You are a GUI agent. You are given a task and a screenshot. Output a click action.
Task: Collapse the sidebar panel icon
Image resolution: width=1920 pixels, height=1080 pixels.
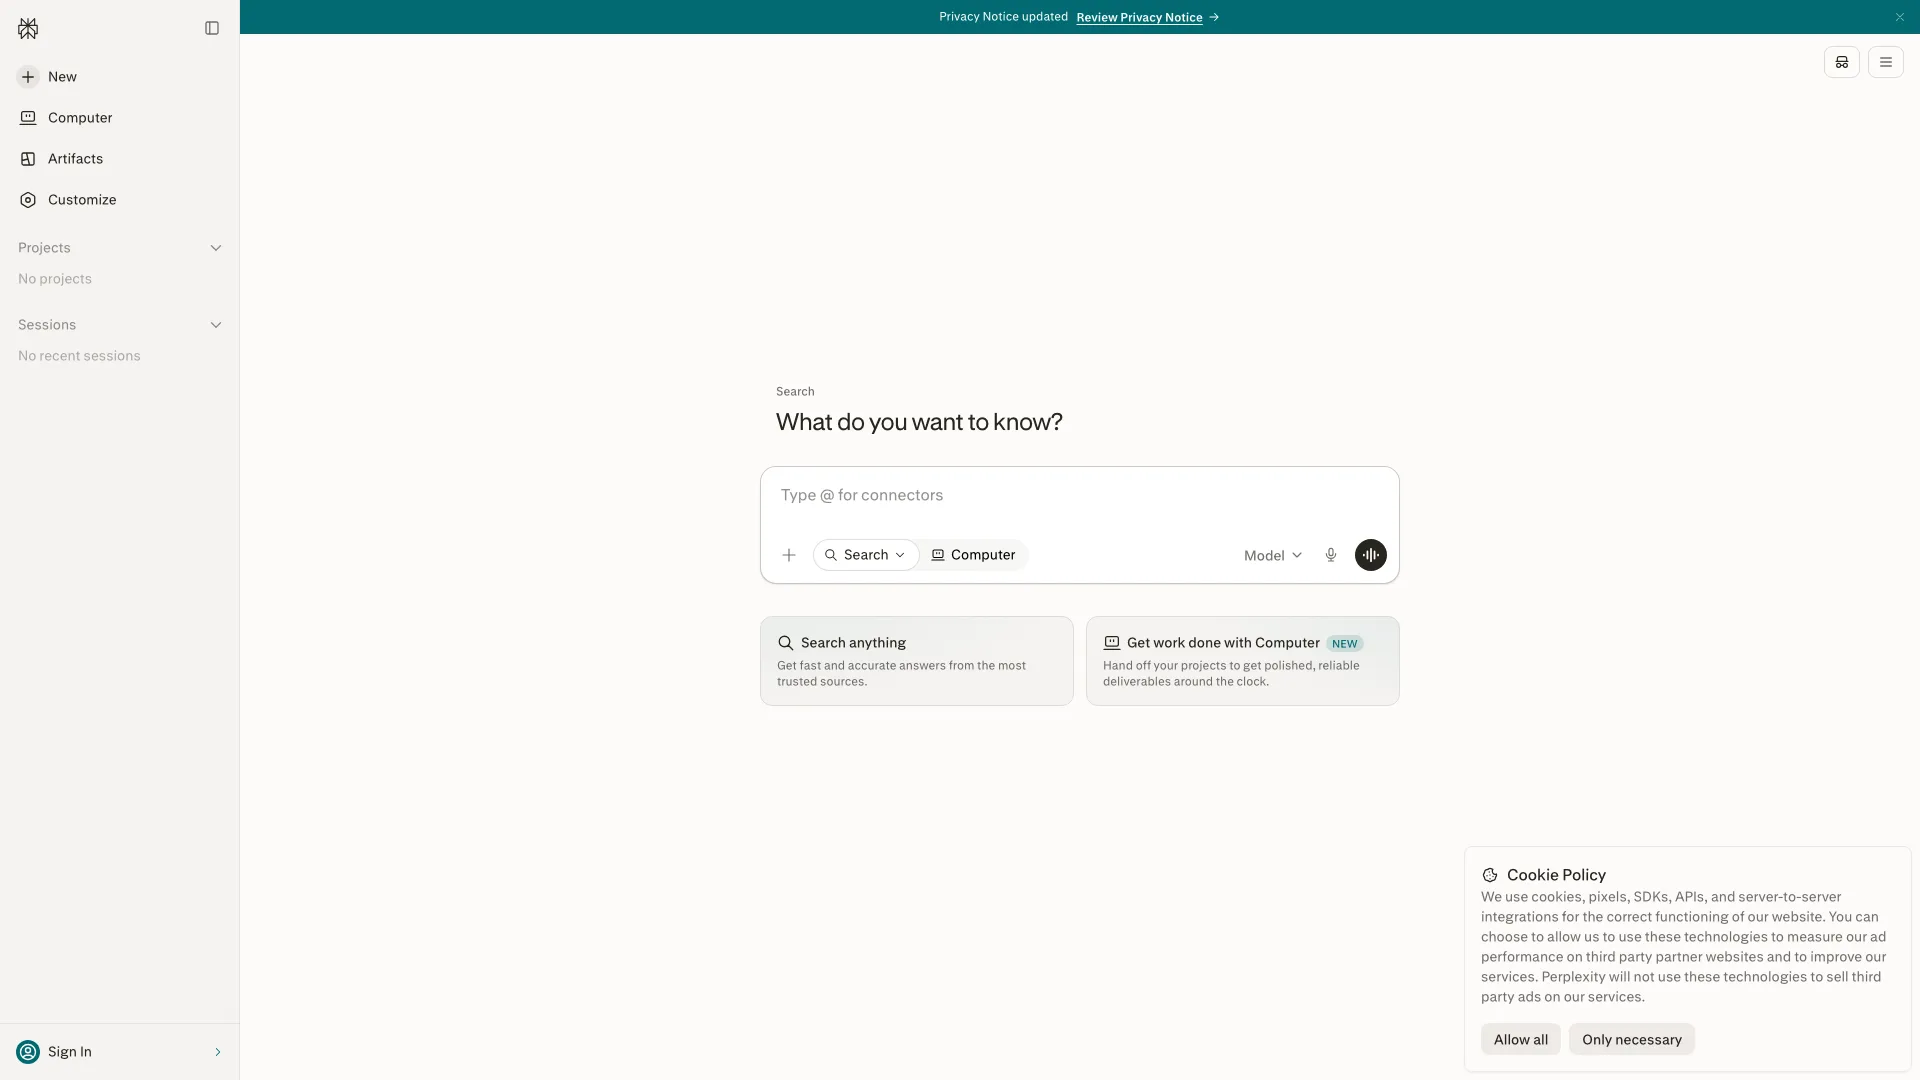coord(212,28)
